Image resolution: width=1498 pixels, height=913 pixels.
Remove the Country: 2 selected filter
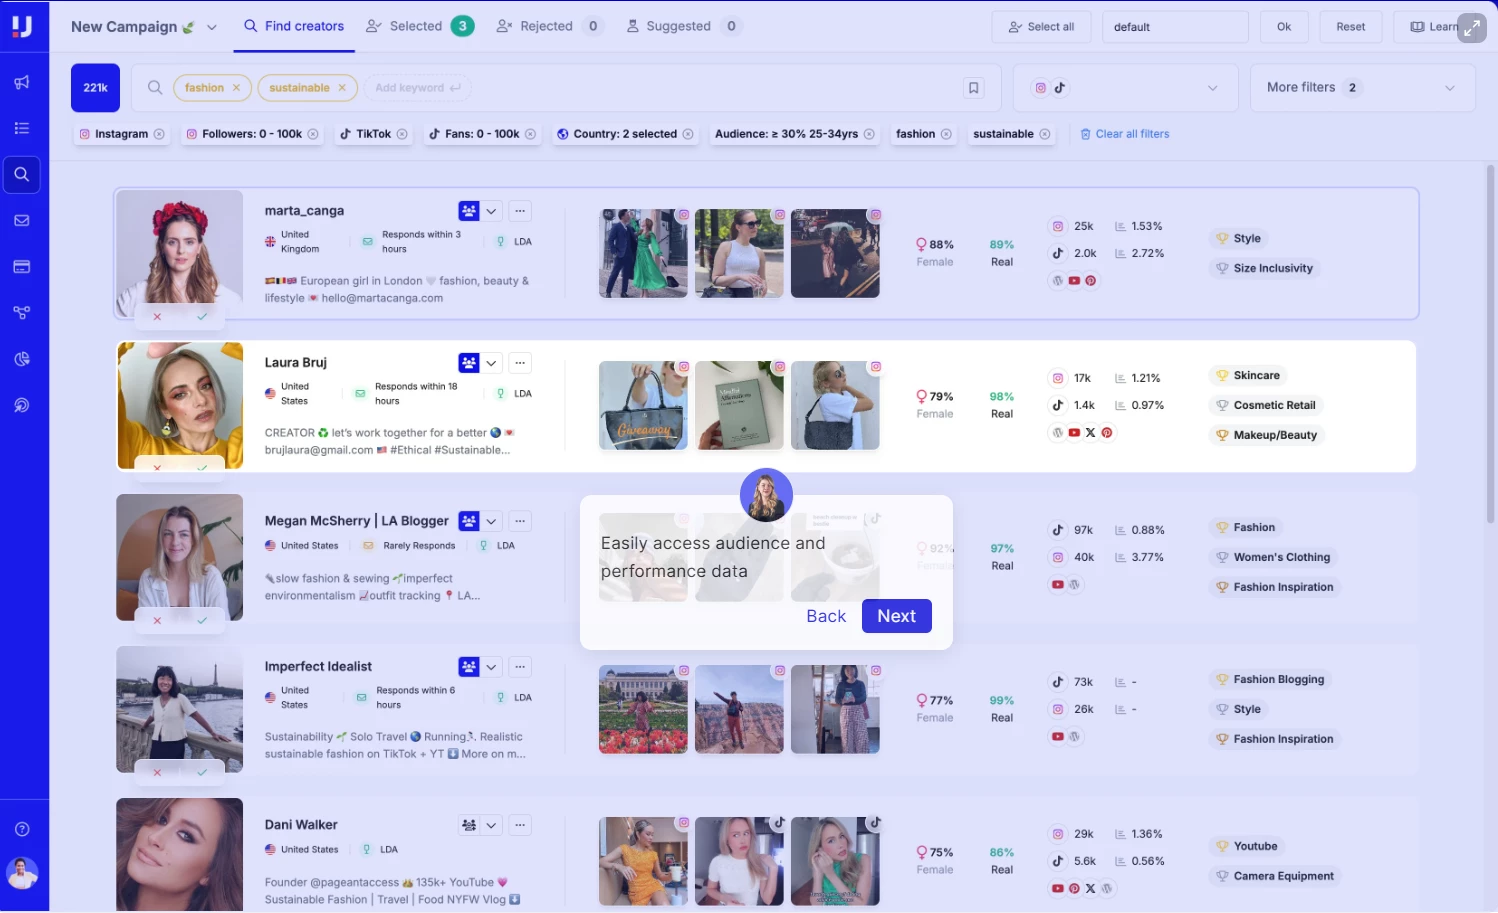tap(688, 134)
